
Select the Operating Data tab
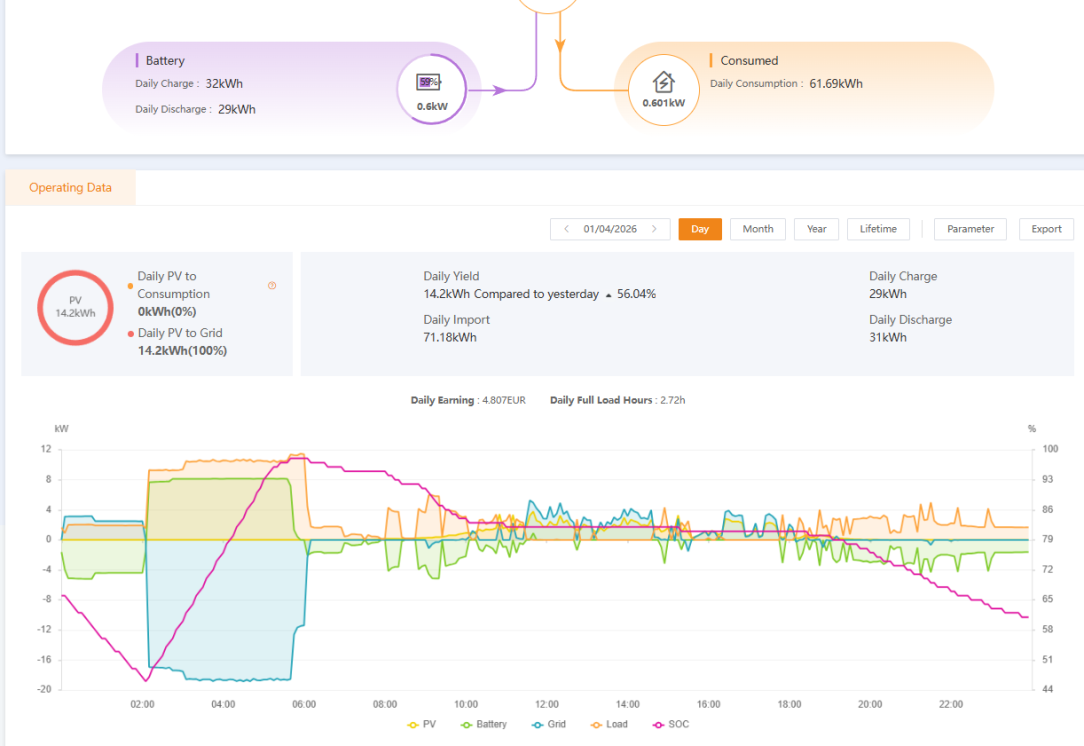(x=71, y=187)
